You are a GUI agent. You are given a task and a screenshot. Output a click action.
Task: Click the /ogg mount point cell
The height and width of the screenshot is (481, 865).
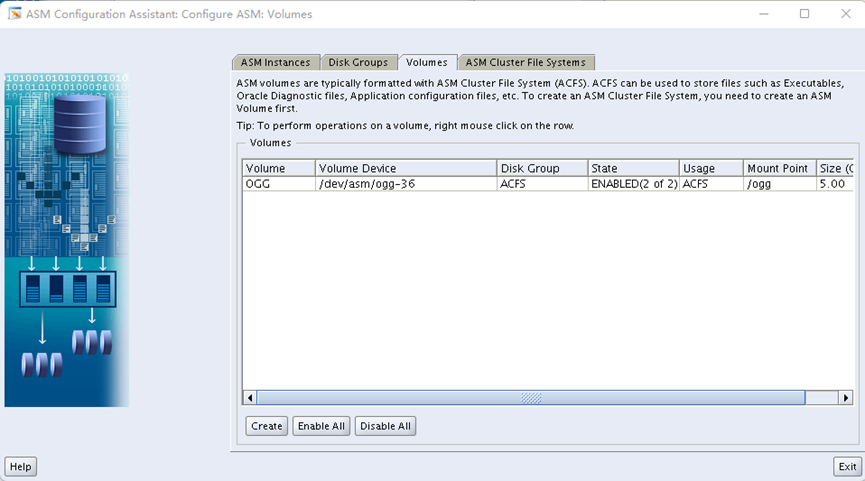click(x=779, y=184)
